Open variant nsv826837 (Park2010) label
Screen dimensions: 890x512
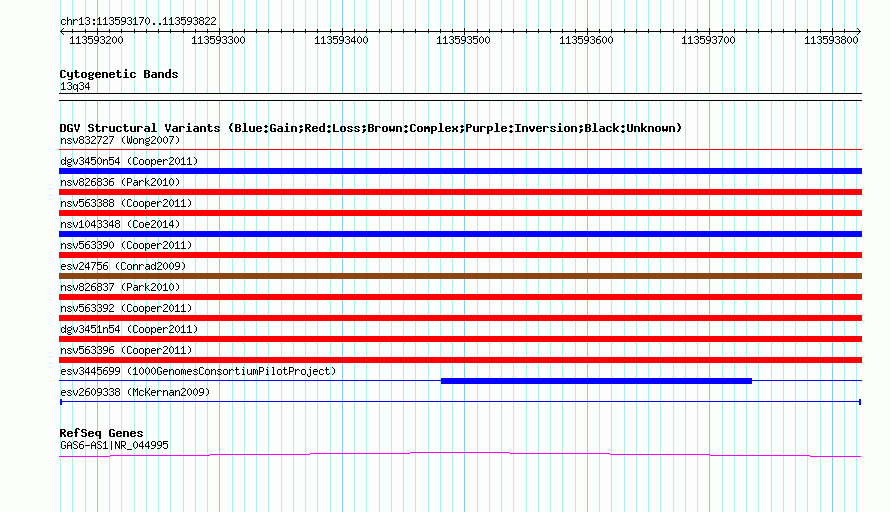pyautogui.click(x=120, y=287)
